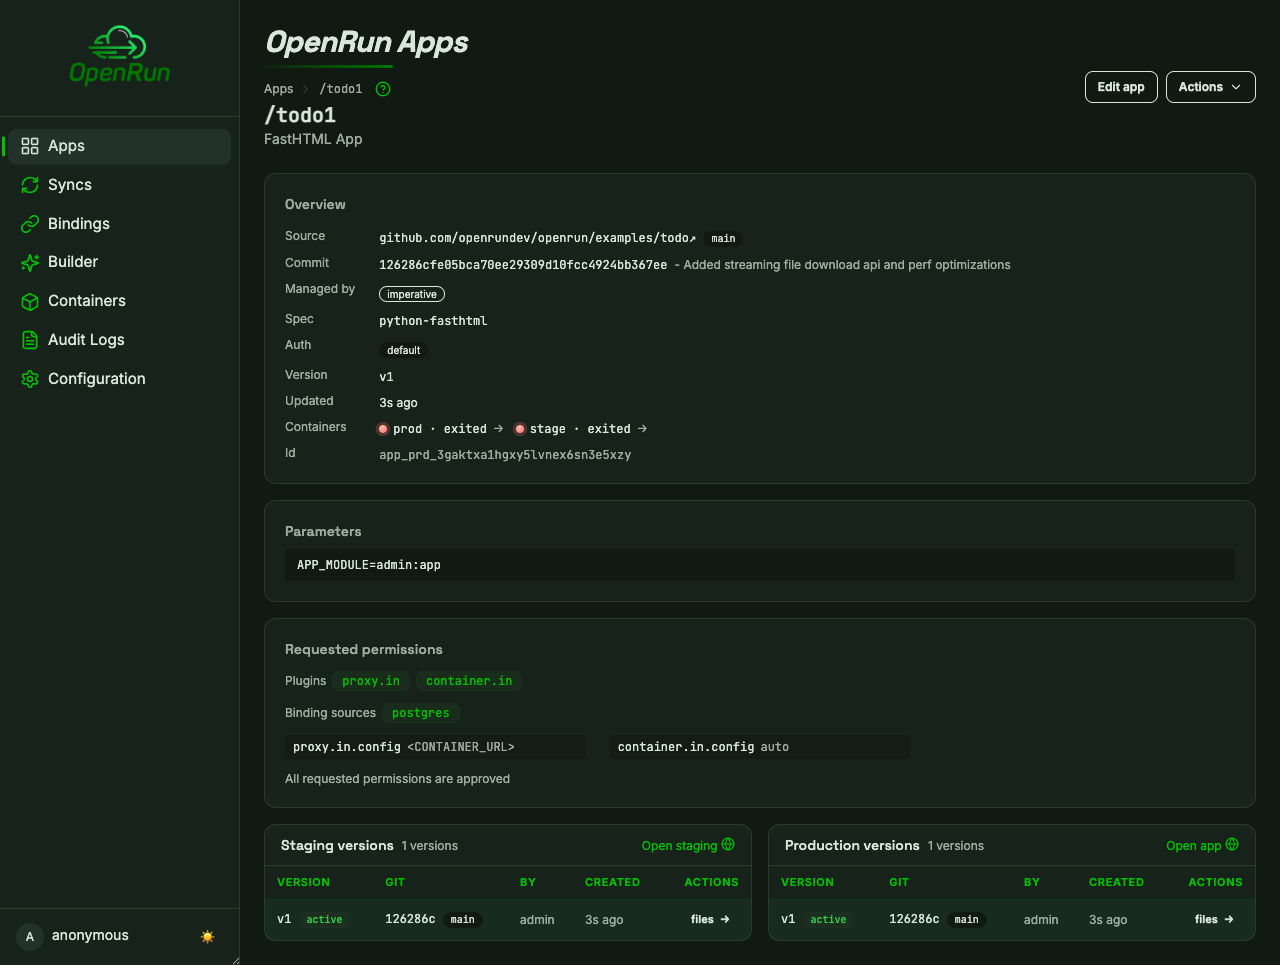Click the main badge in Production versions row
This screenshot has height=965, width=1280.
pos(966,919)
